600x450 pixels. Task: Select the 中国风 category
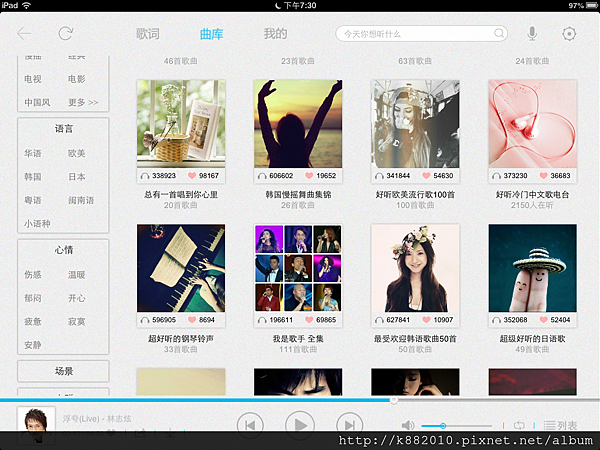coord(37,102)
